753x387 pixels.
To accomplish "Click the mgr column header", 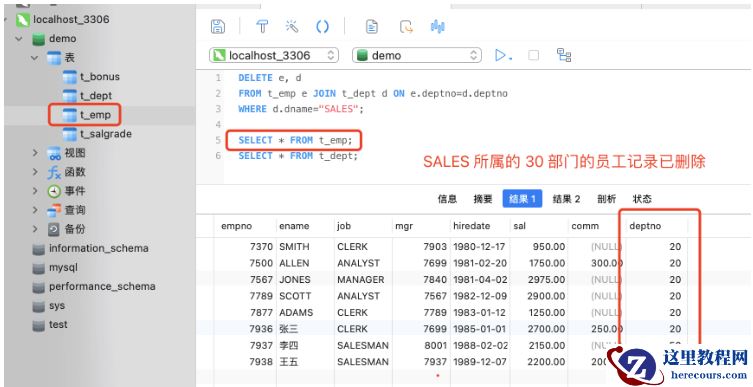I will [422, 226].
